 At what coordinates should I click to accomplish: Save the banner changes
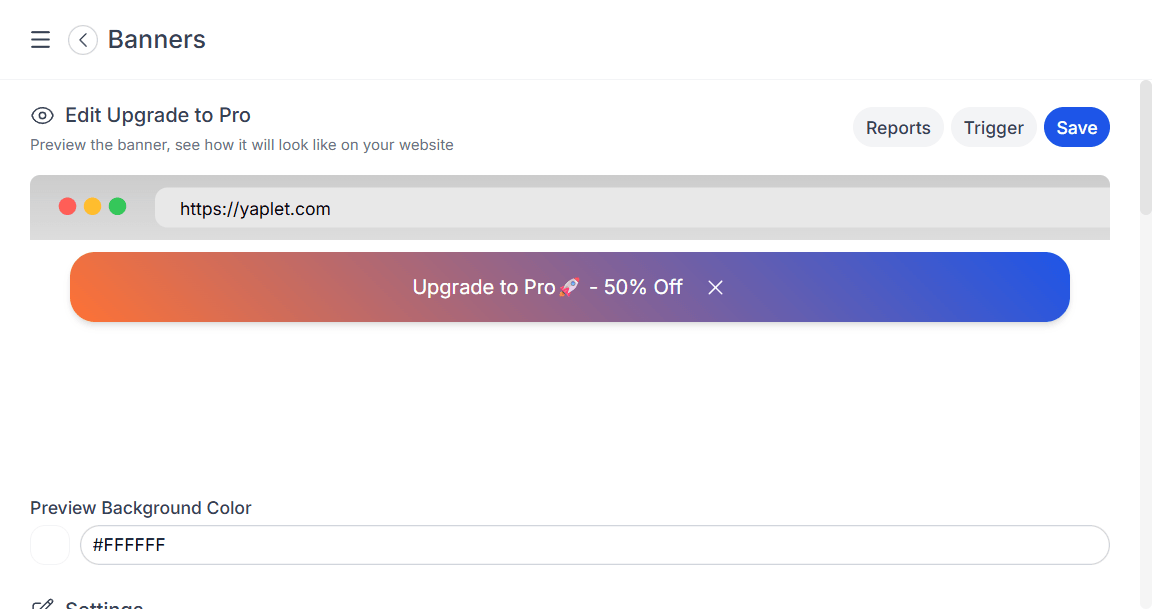click(1077, 128)
